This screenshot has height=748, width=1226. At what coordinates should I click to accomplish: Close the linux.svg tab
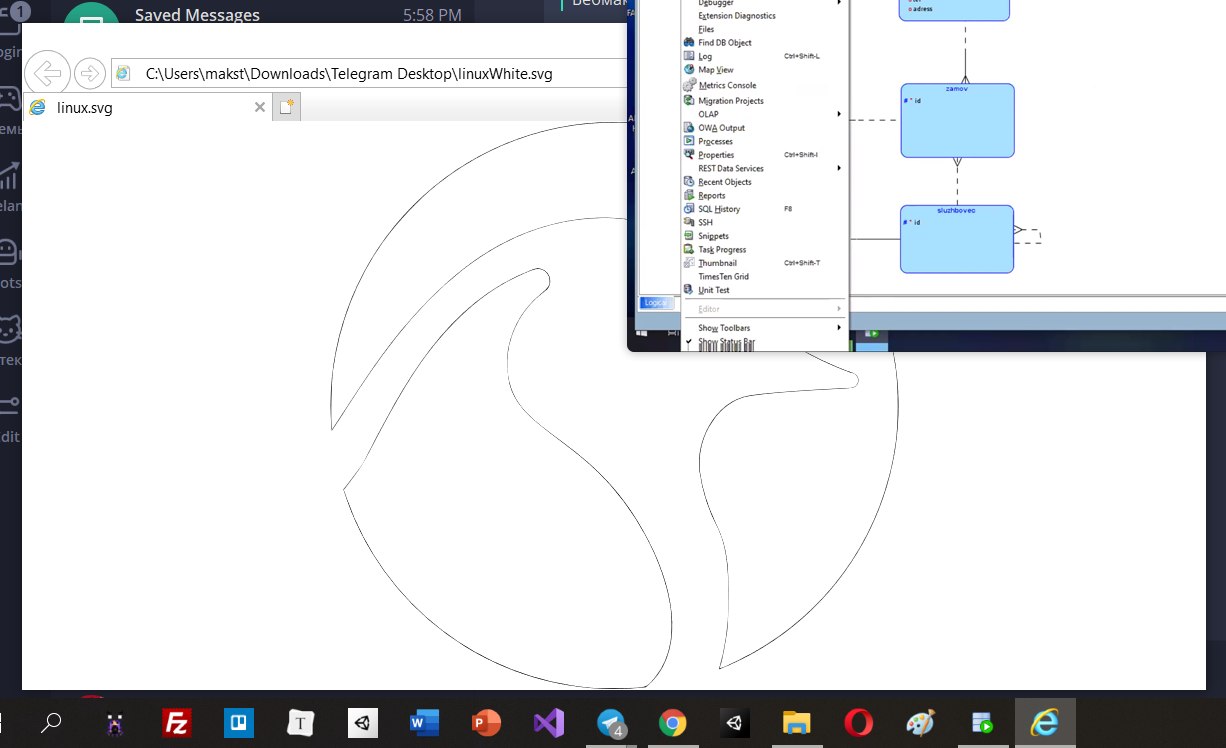tap(259, 107)
